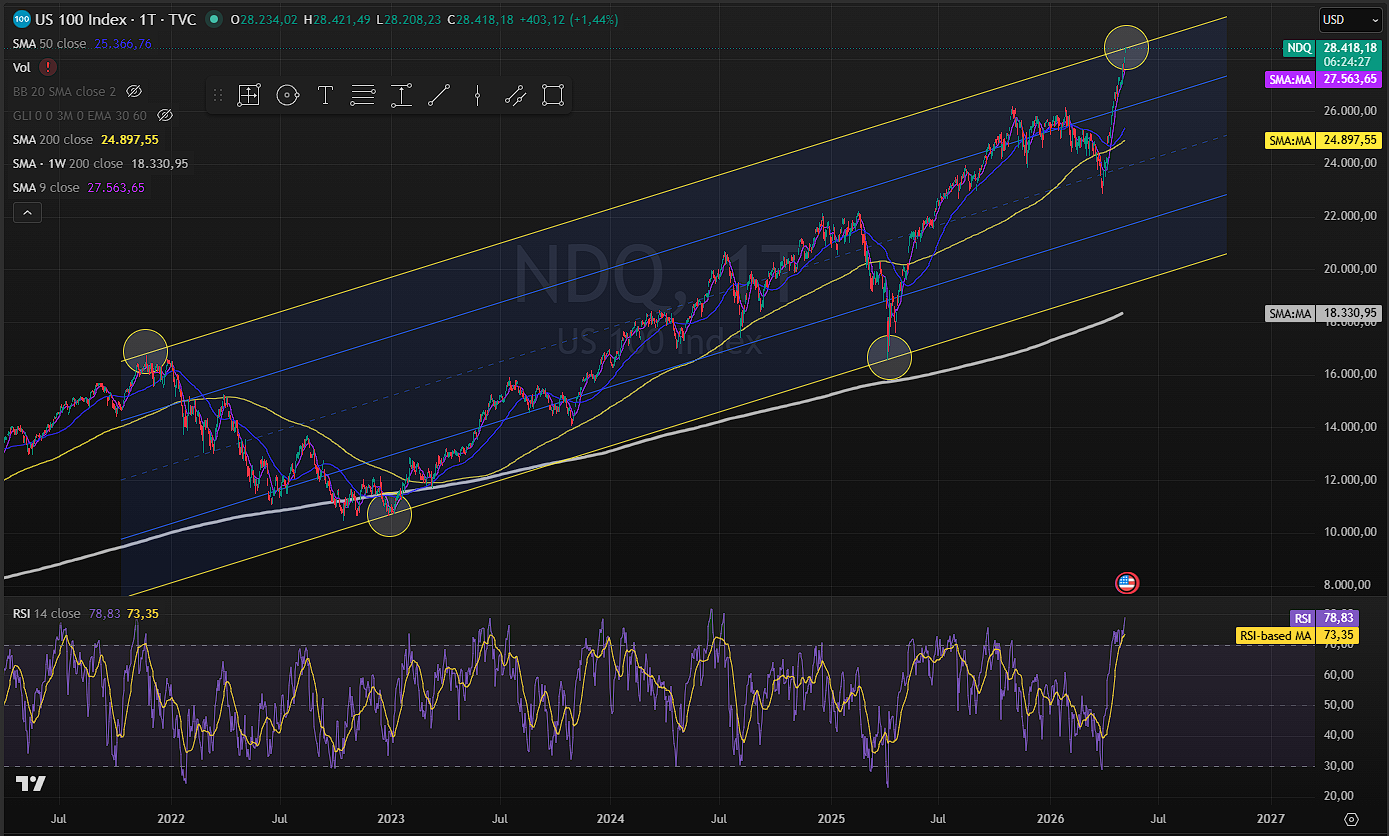Click the TradingView logo in RSI pane
Viewport: 1389px width, 836px height.
[30, 783]
